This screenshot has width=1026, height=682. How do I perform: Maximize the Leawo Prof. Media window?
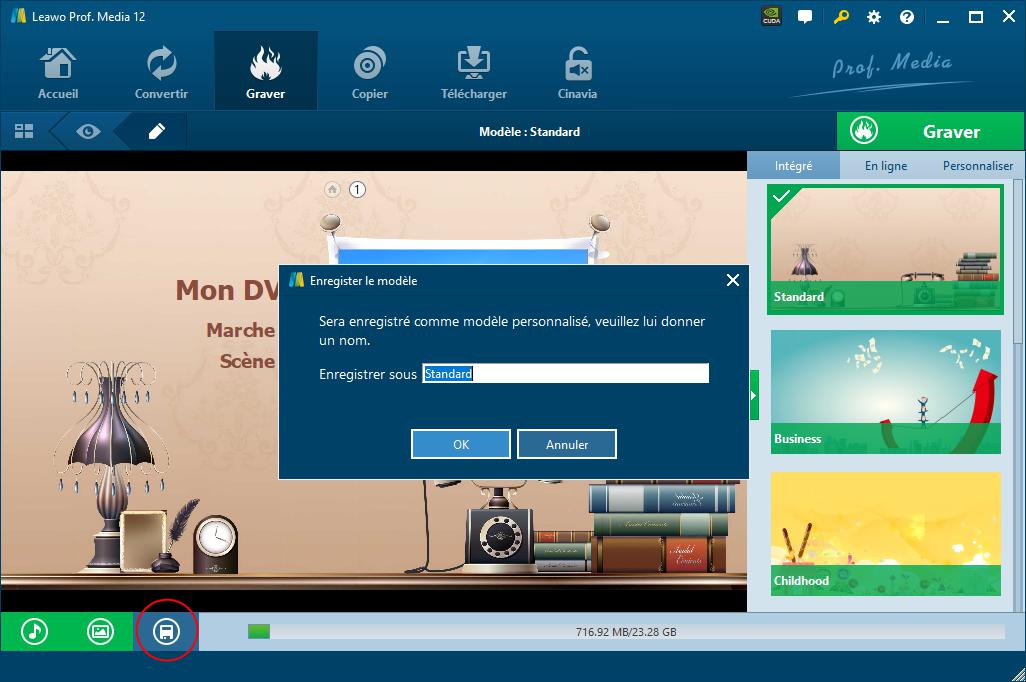976,17
